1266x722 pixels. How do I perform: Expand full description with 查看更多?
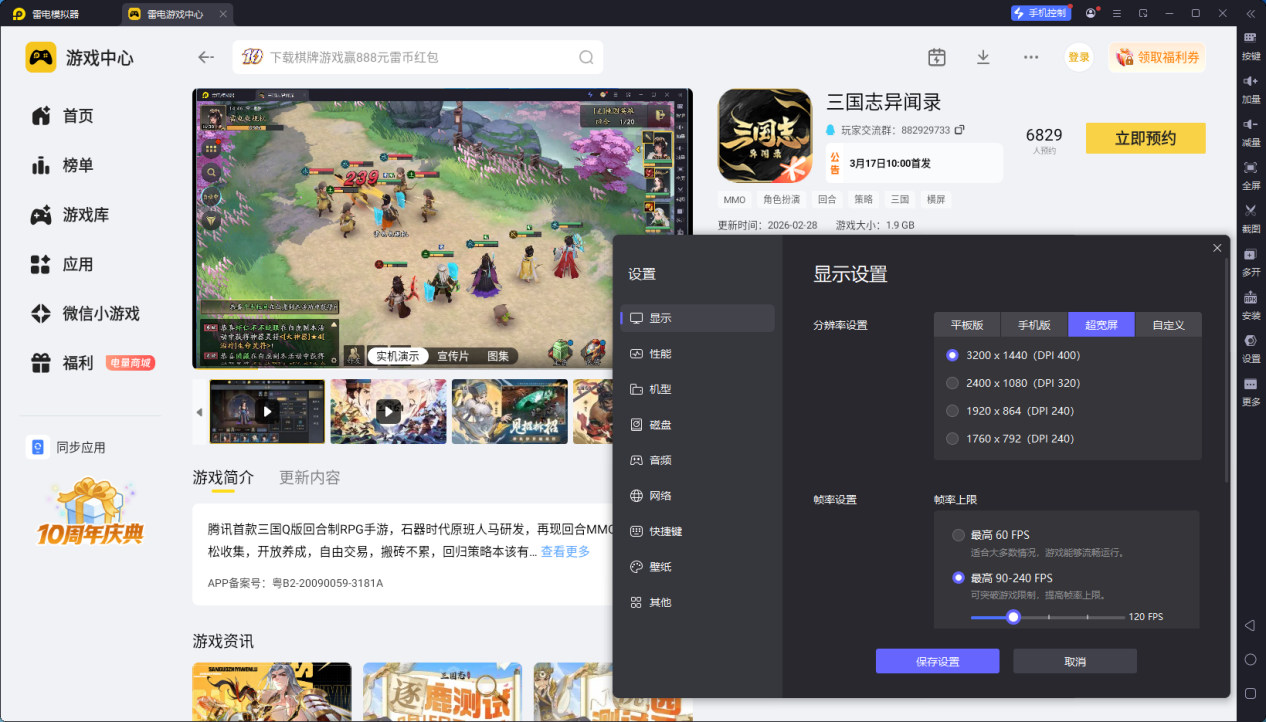point(565,552)
